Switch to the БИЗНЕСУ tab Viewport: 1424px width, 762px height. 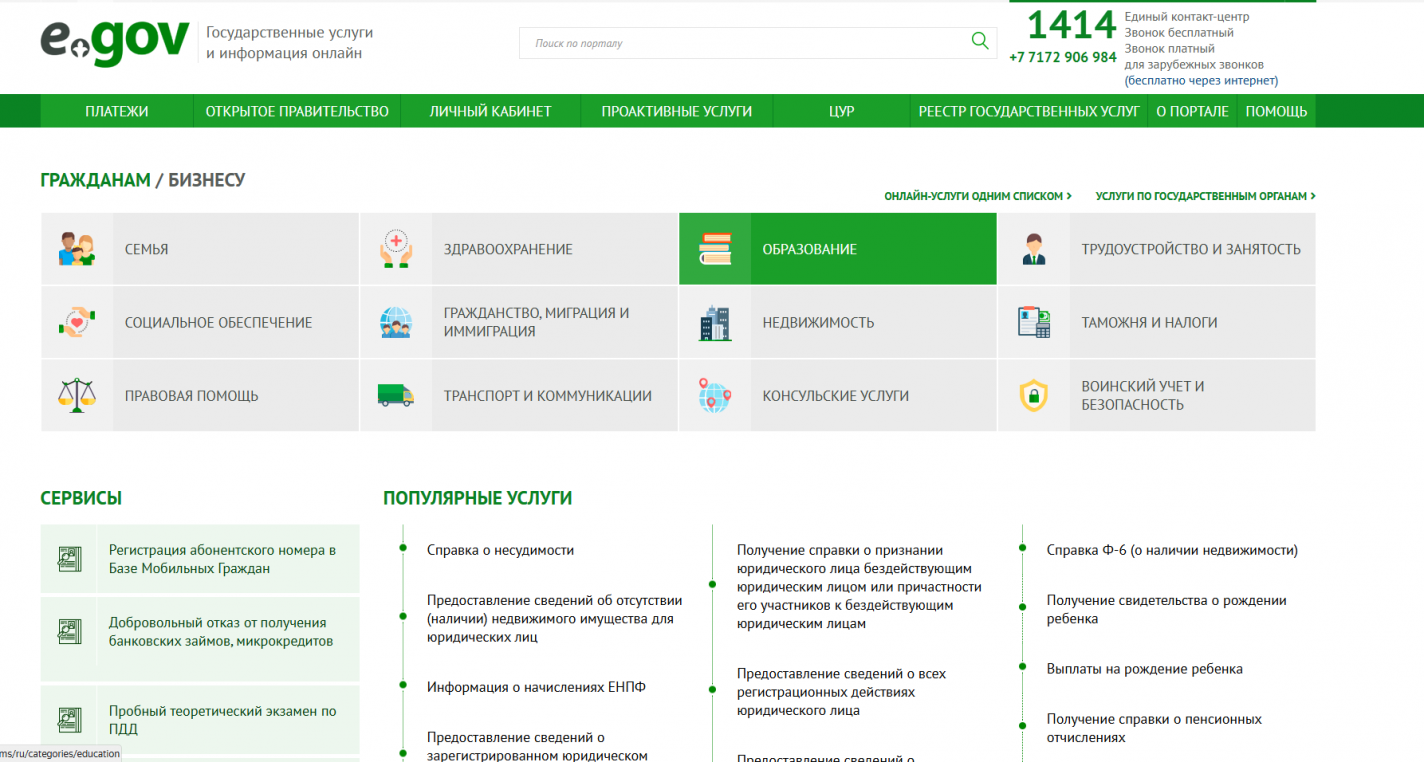coord(206,180)
